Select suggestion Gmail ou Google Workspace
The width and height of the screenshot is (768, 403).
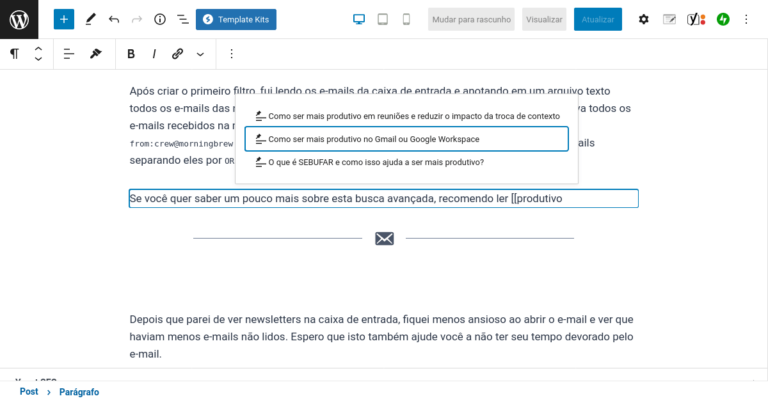(407, 139)
